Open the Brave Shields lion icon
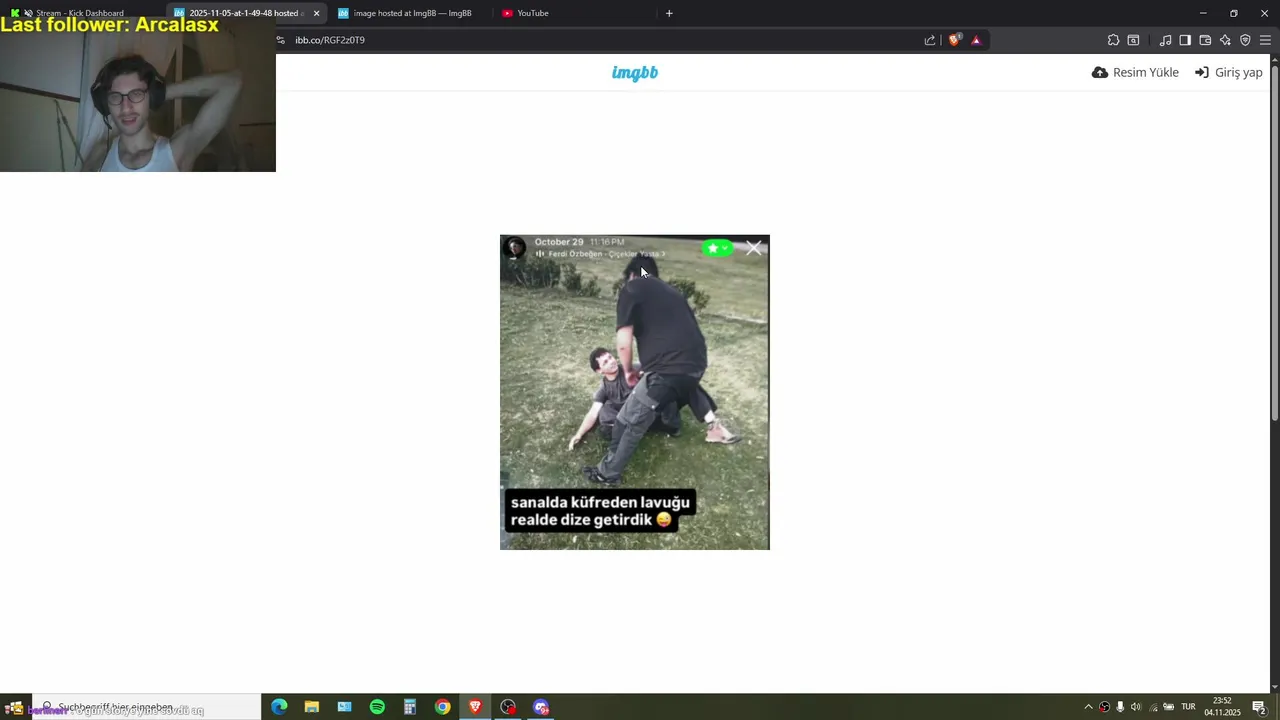Viewport: 1280px width, 720px height. tap(955, 40)
